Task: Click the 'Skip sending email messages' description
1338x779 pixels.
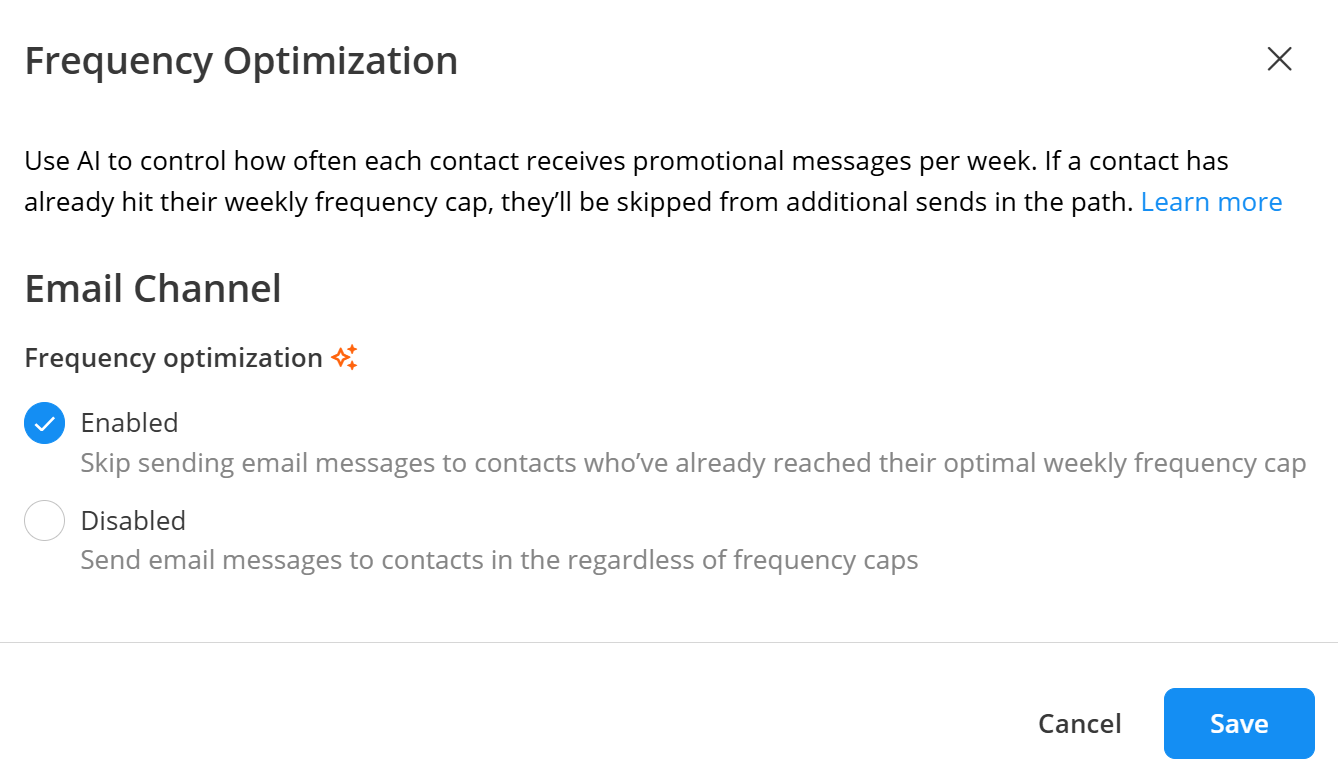Action: pos(693,464)
